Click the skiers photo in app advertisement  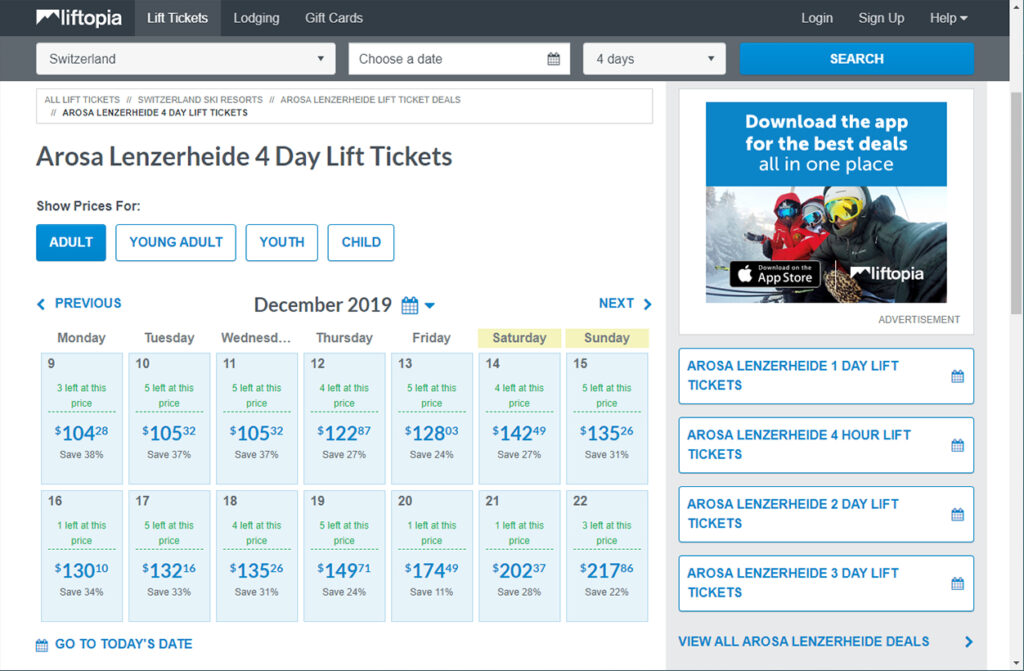[826, 244]
